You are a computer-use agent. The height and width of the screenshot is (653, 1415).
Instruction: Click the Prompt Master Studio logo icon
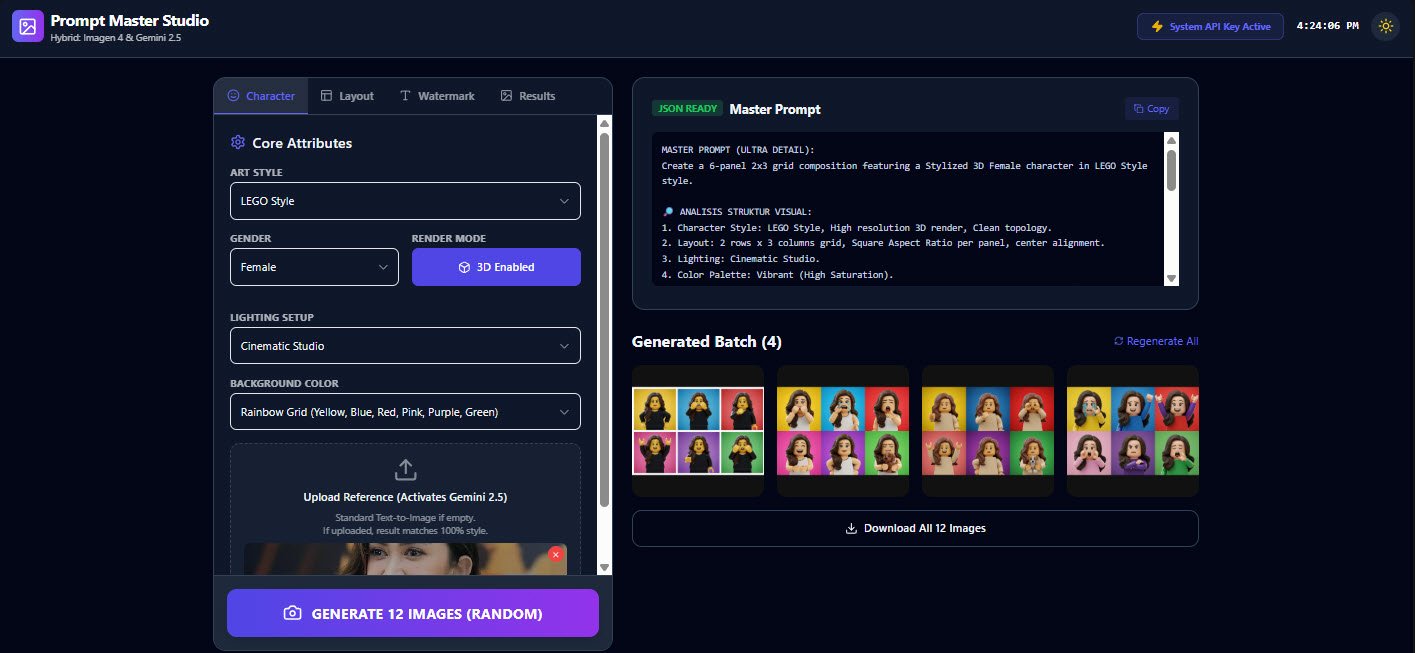click(28, 26)
